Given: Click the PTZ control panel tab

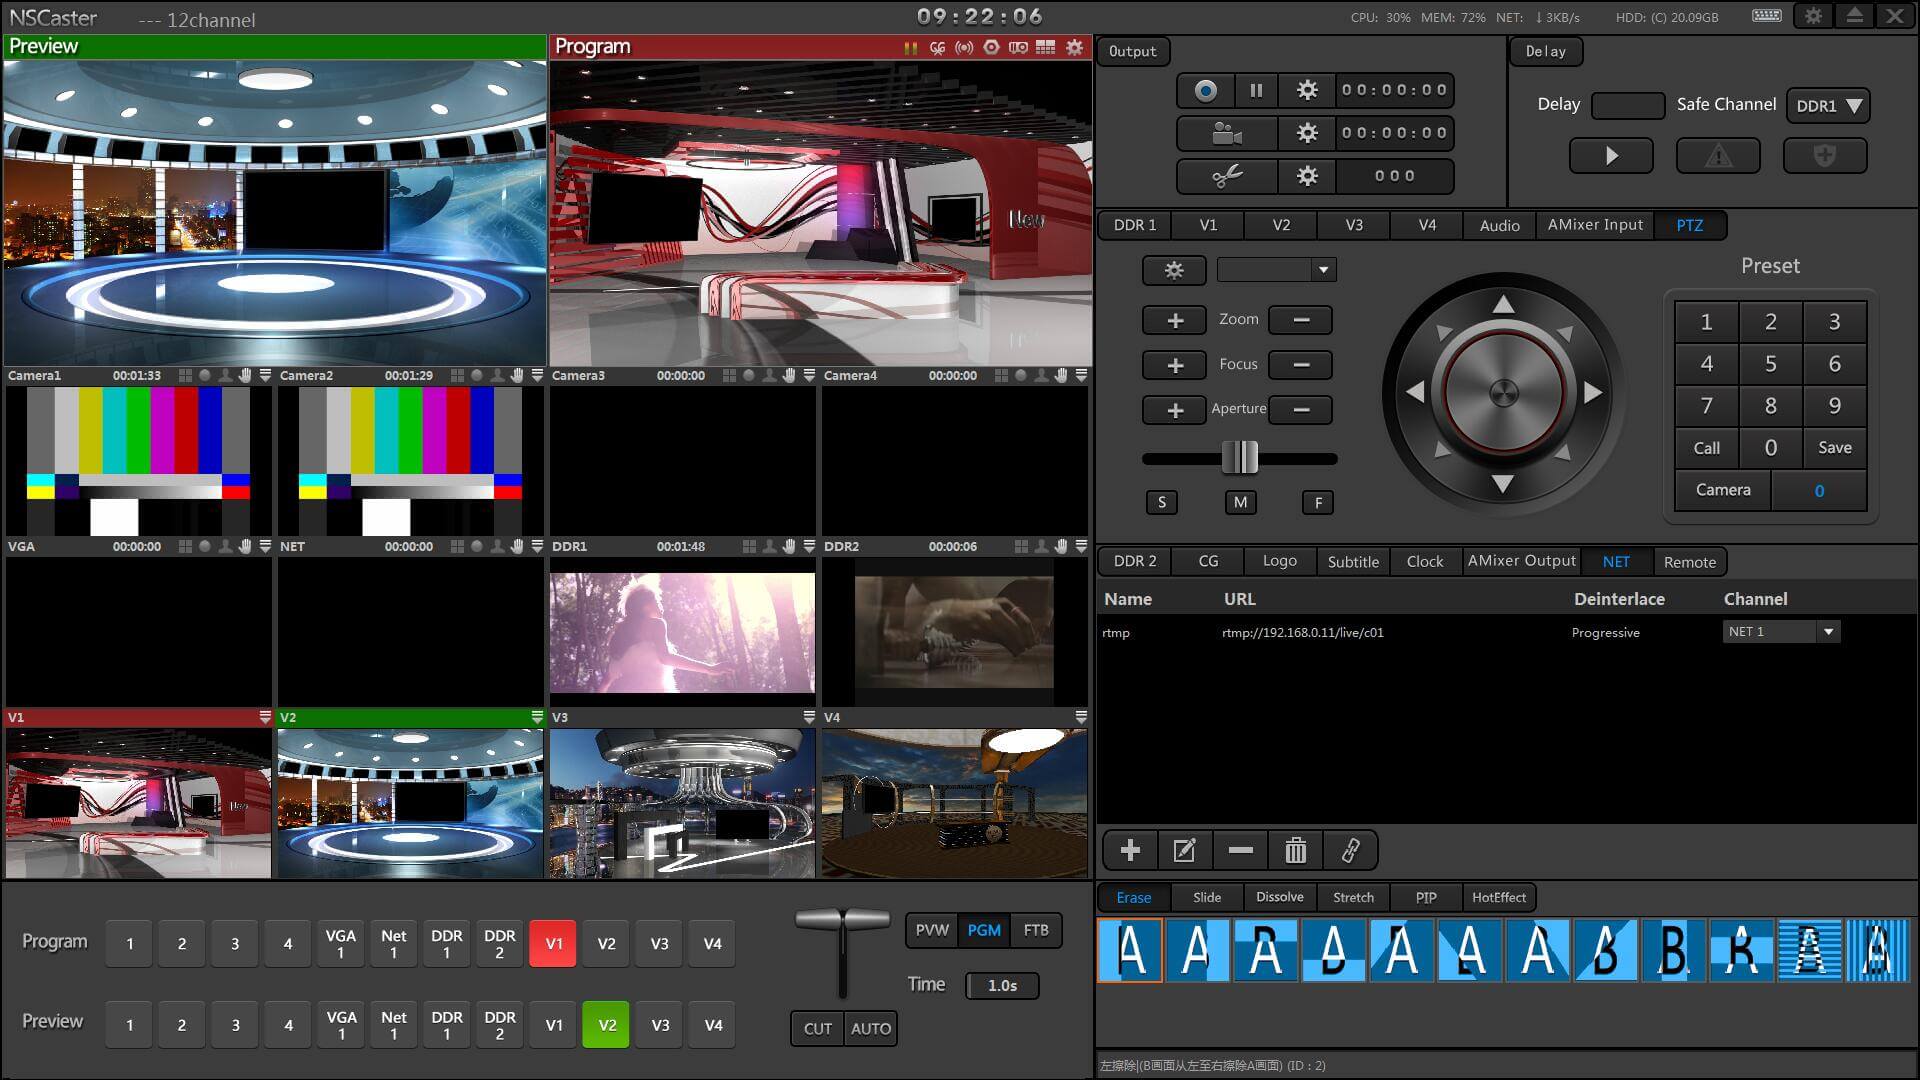Looking at the screenshot, I should point(1689,224).
